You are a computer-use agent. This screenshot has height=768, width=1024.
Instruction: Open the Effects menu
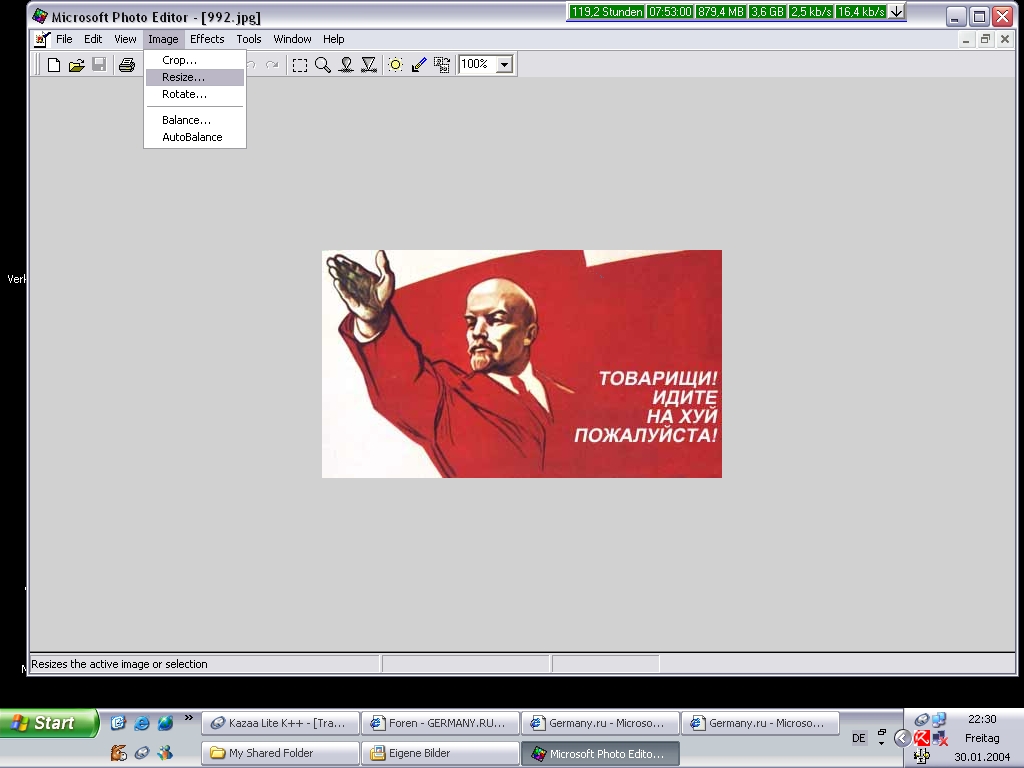click(207, 39)
